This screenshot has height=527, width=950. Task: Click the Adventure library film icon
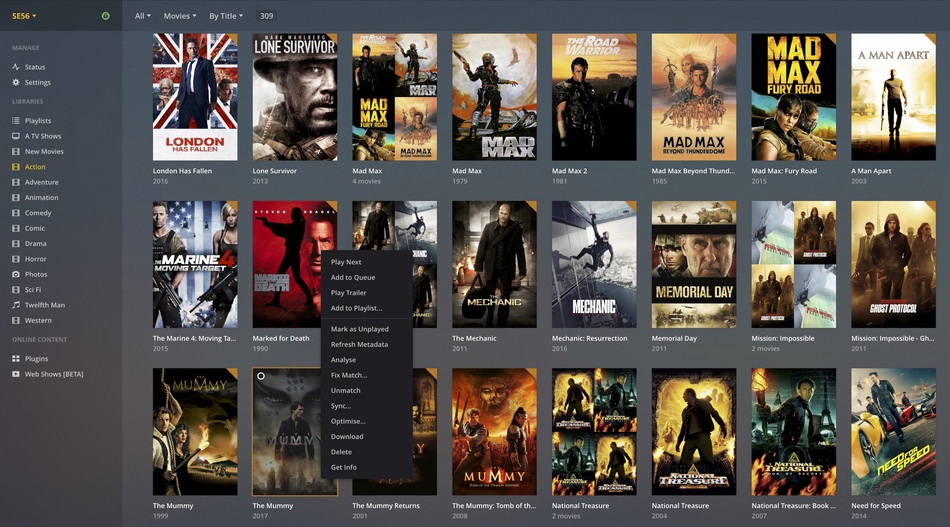(16, 182)
